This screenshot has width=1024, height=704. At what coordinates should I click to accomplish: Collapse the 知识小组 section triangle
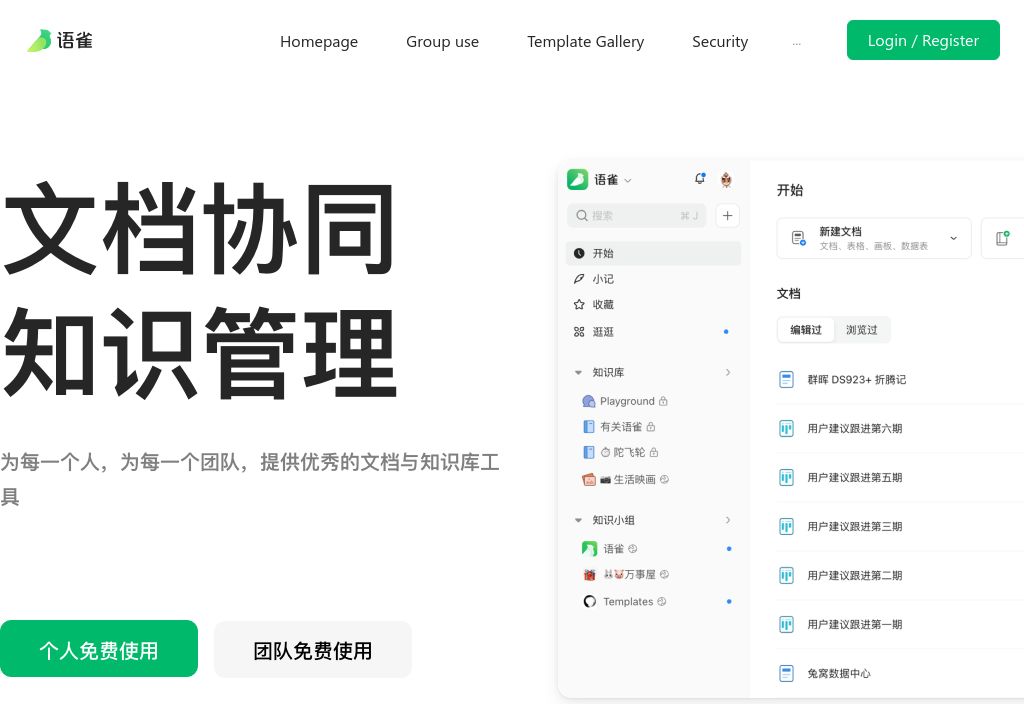[x=578, y=520]
